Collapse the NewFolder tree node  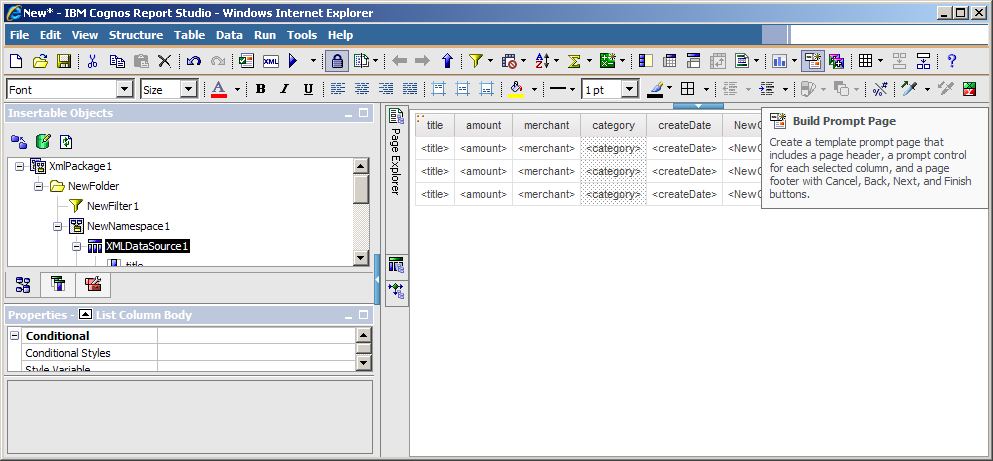pyautogui.click(x=39, y=186)
